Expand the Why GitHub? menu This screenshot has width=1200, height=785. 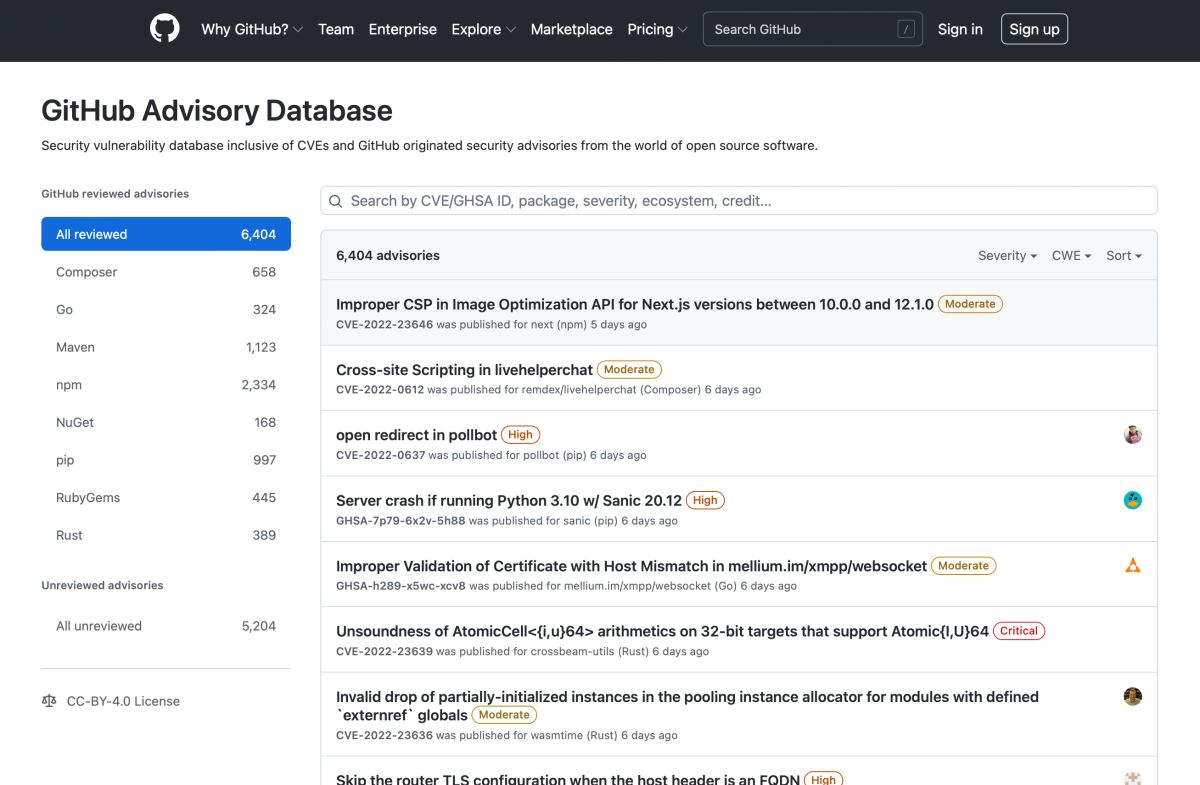252,29
